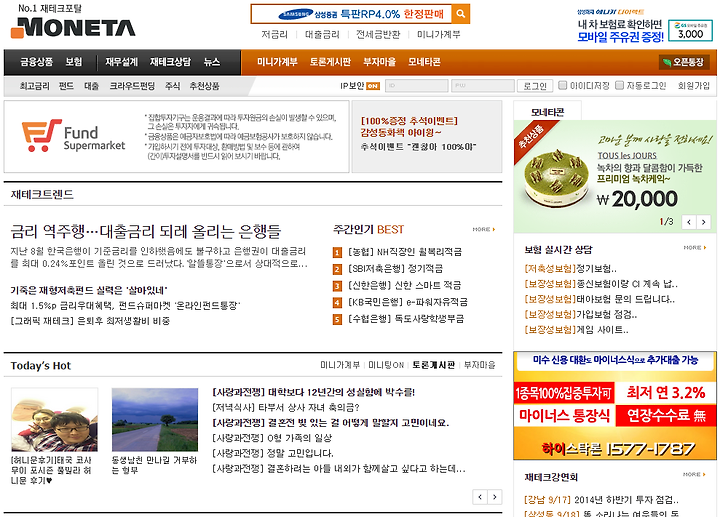The height and width of the screenshot is (517, 720).
Task: Open the 회원가입 link
Action: click(x=694, y=86)
